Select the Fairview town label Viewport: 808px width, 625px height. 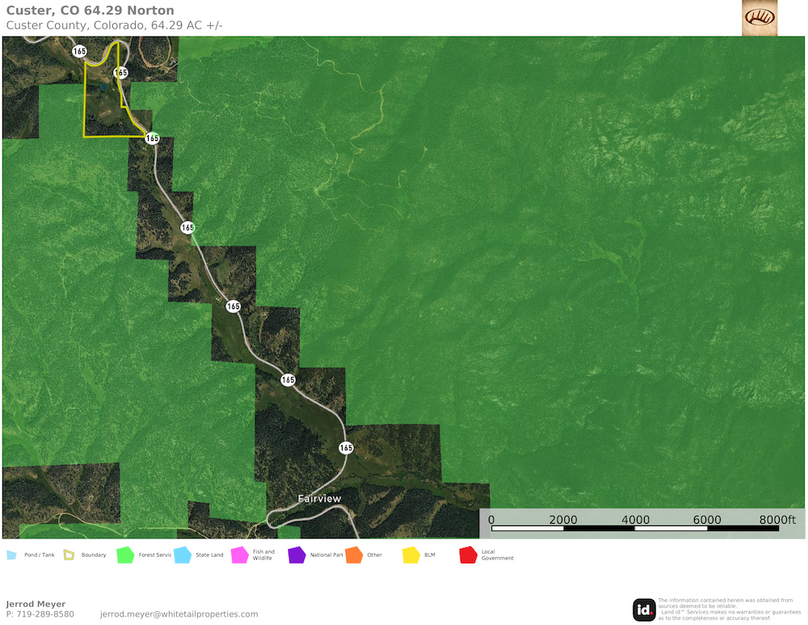coord(318,498)
